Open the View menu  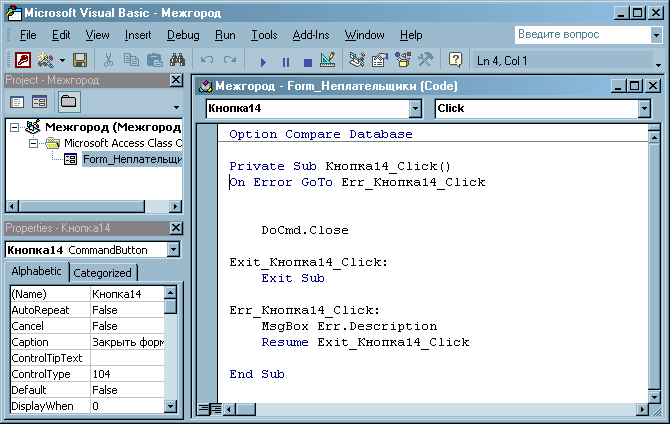coord(97,35)
